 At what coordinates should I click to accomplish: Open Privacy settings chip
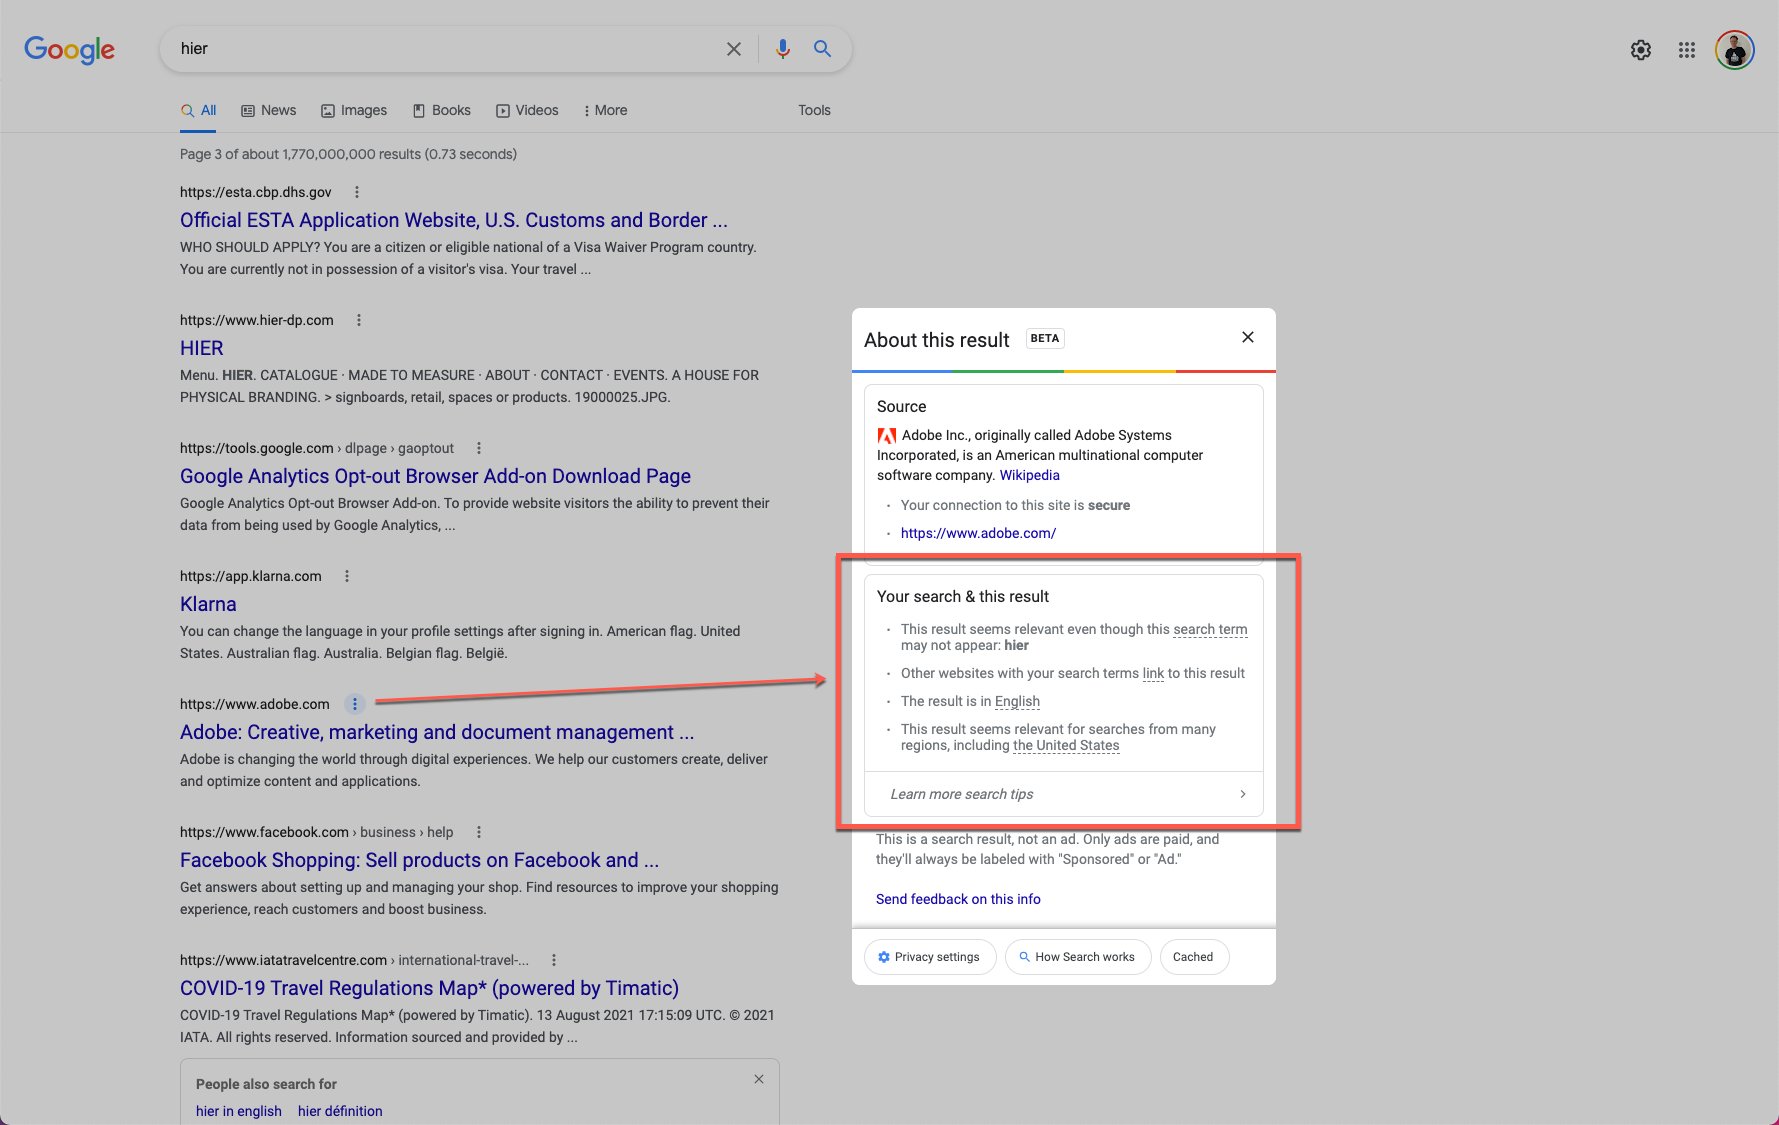coord(929,957)
